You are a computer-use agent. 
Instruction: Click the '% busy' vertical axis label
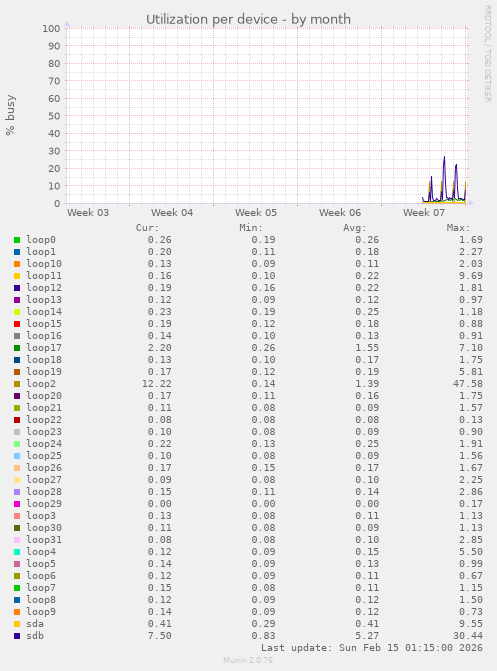[10, 115]
